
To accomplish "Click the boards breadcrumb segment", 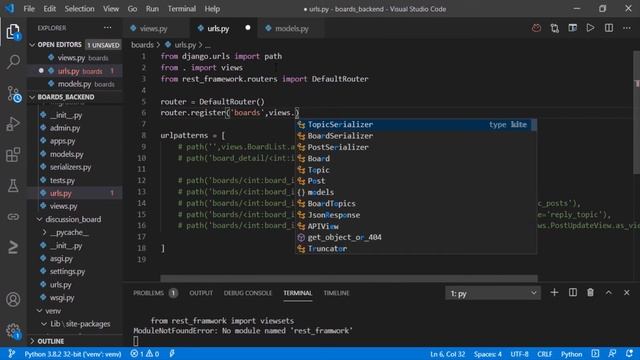I will click(x=142, y=45).
